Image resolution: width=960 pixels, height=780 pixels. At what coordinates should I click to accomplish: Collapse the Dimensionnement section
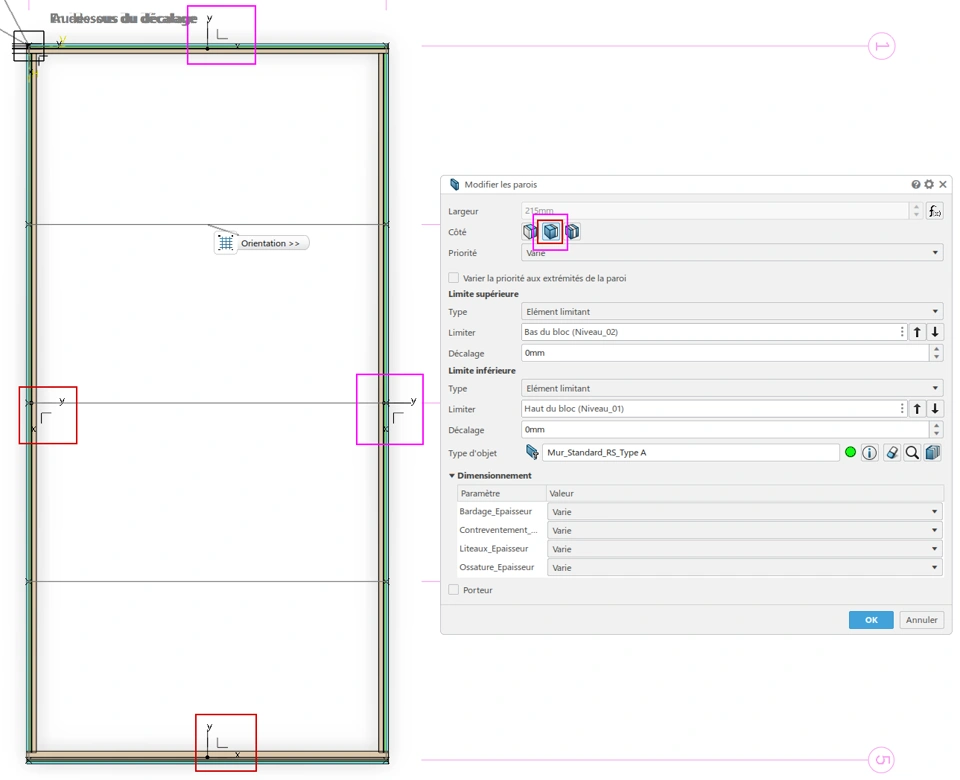[452, 476]
